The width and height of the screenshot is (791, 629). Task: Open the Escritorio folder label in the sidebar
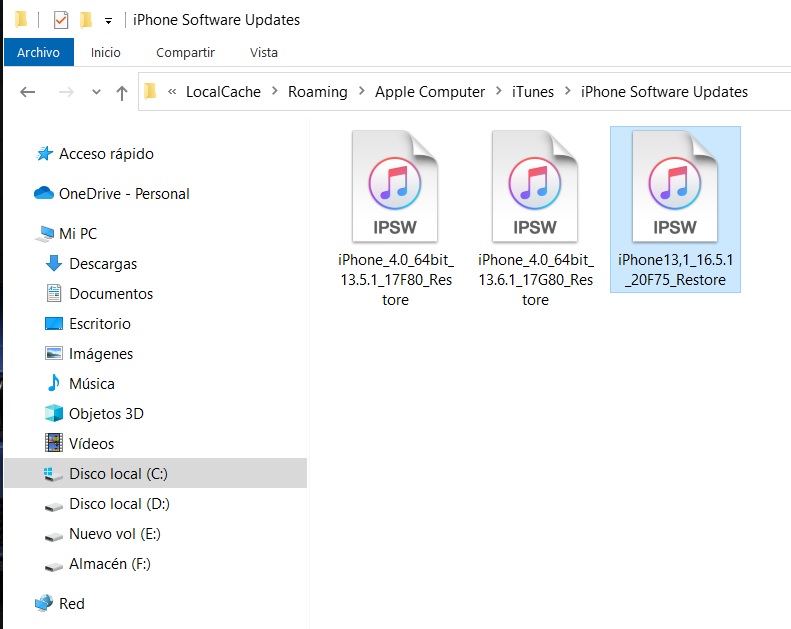tap(100, 323)
